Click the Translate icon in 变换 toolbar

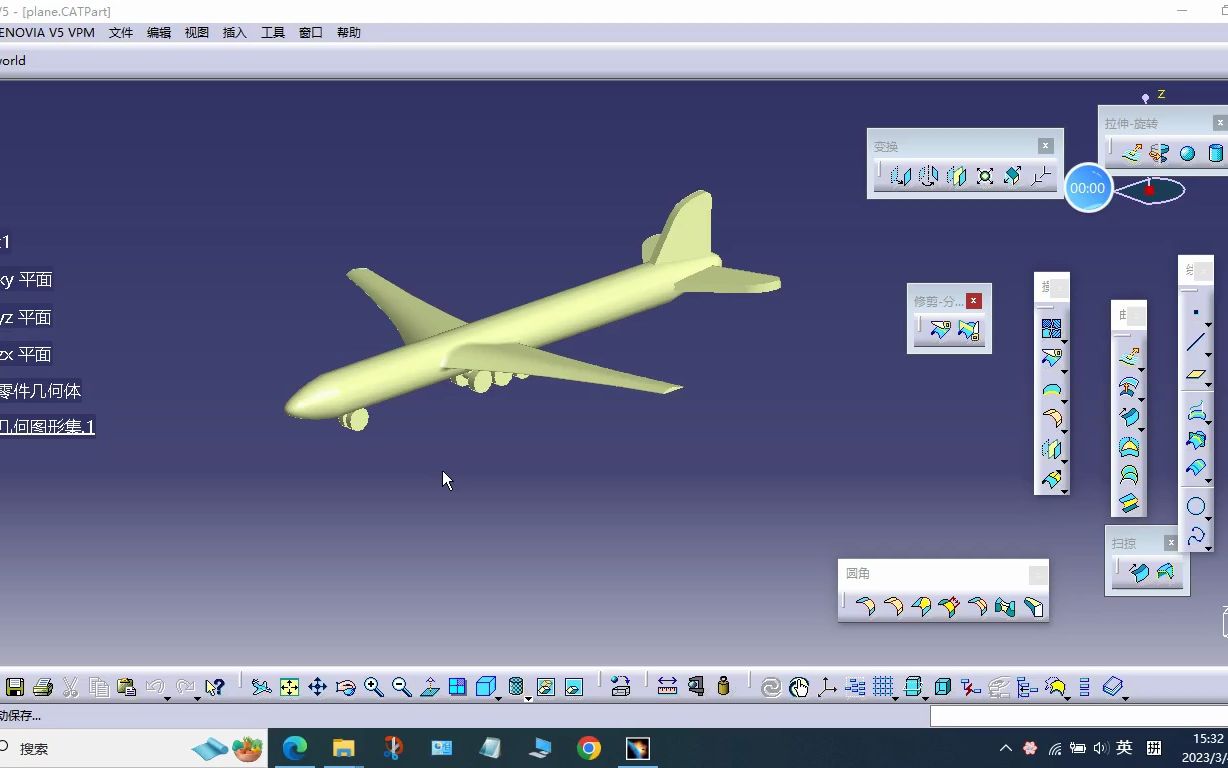[x=900, y=176]
